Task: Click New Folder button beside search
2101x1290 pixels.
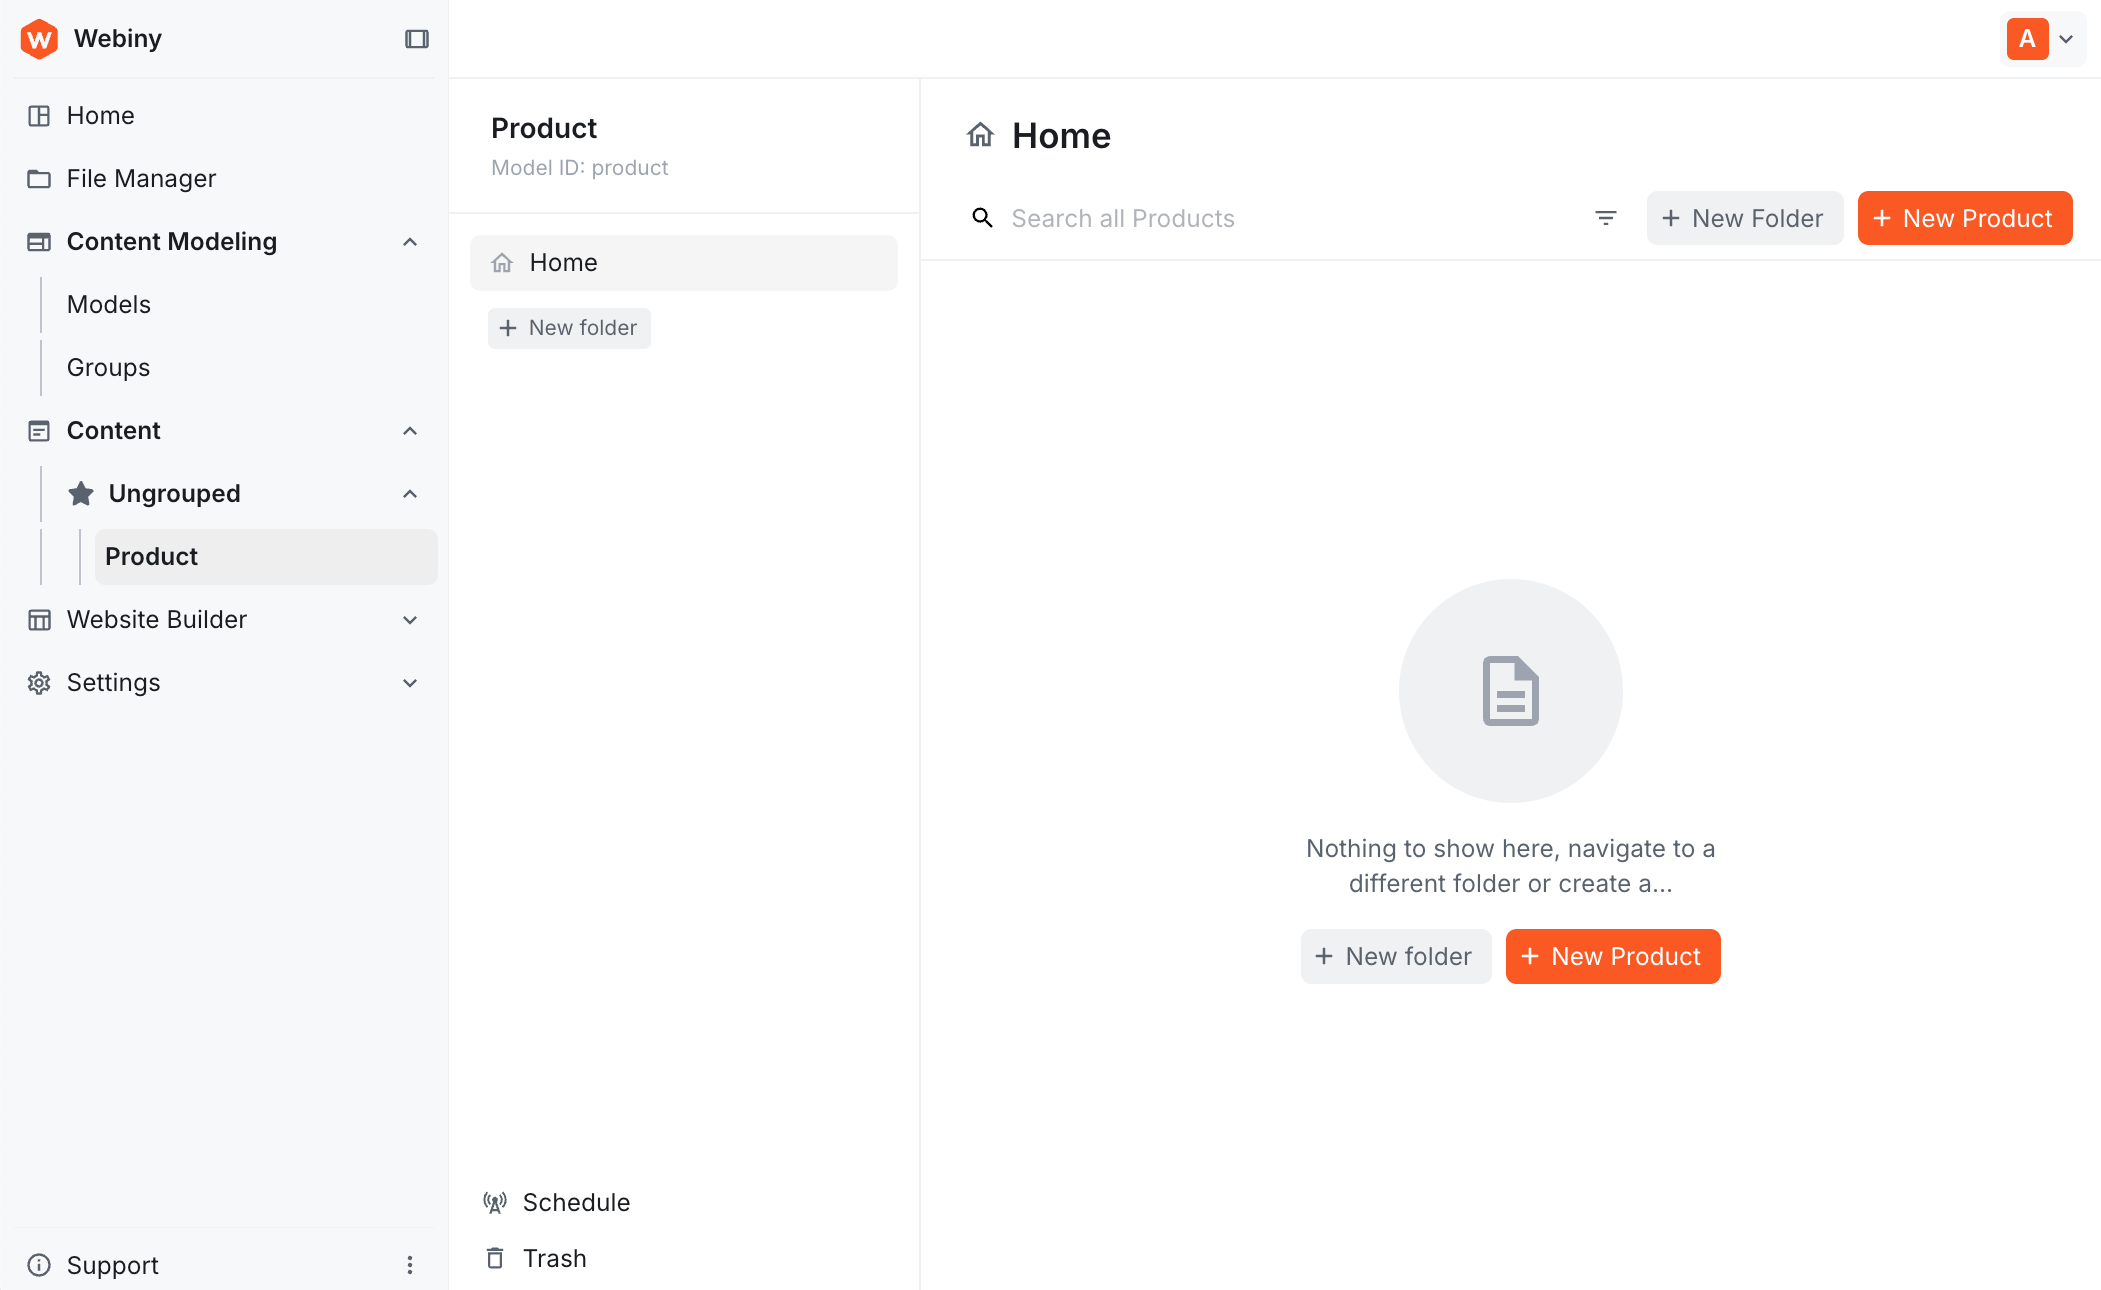Action: click(x=1744, y=218)
